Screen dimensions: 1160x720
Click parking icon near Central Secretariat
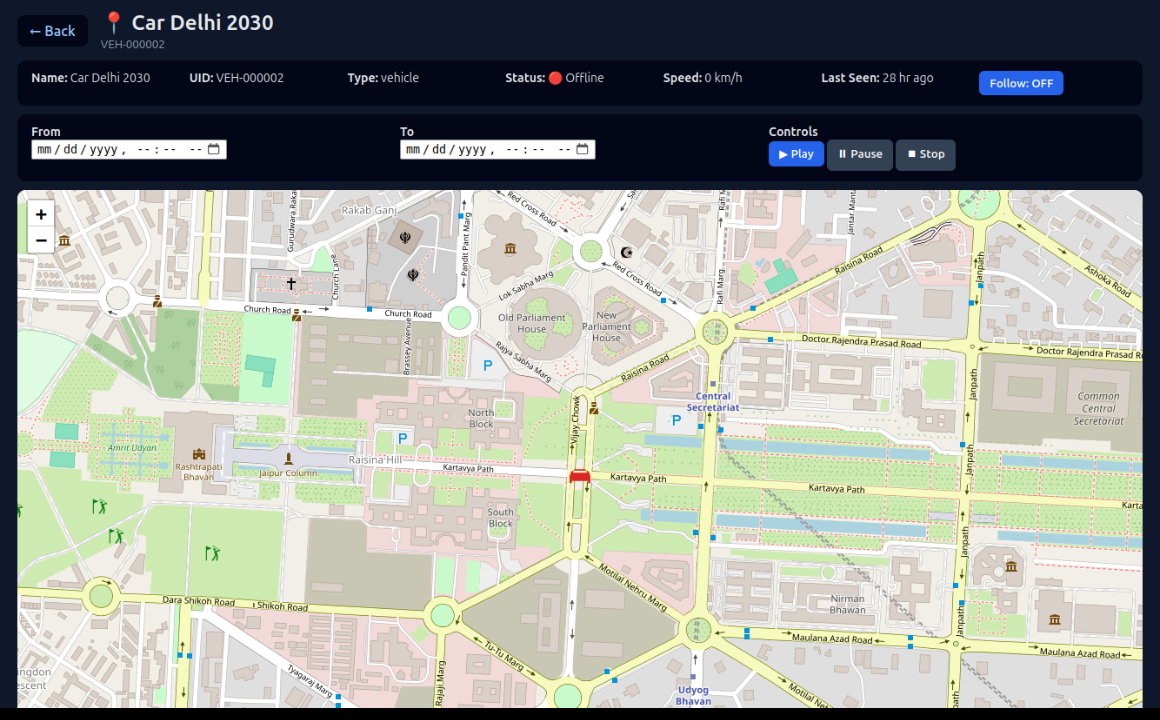[676, 420]
